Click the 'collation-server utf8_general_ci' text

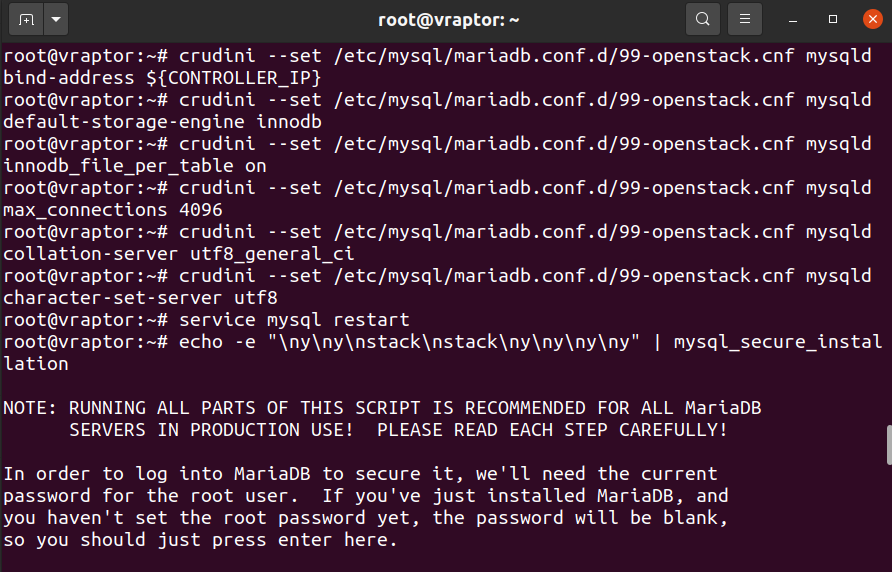(x=179, y=254)
